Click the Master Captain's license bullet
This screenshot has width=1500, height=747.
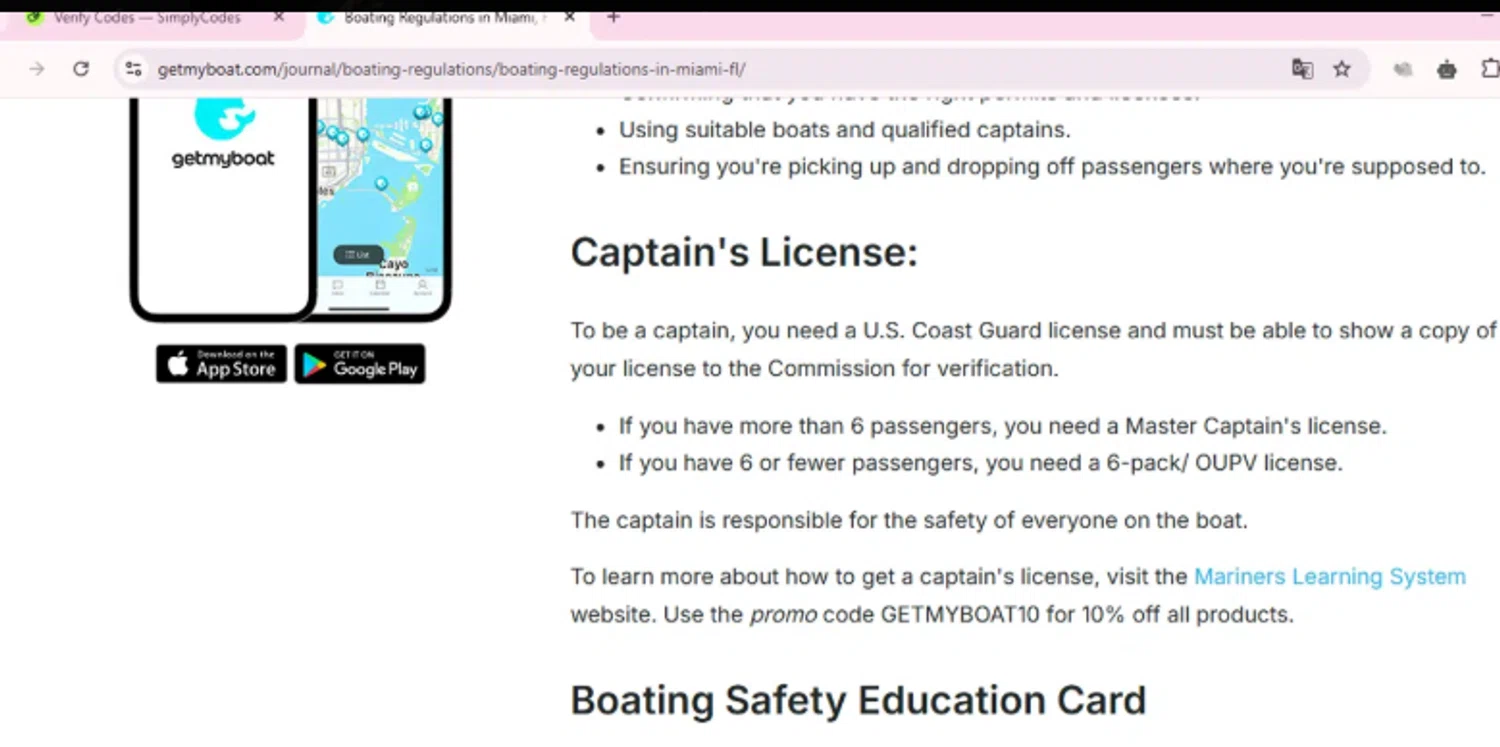pyautogui.click(x=1002, y=426)
